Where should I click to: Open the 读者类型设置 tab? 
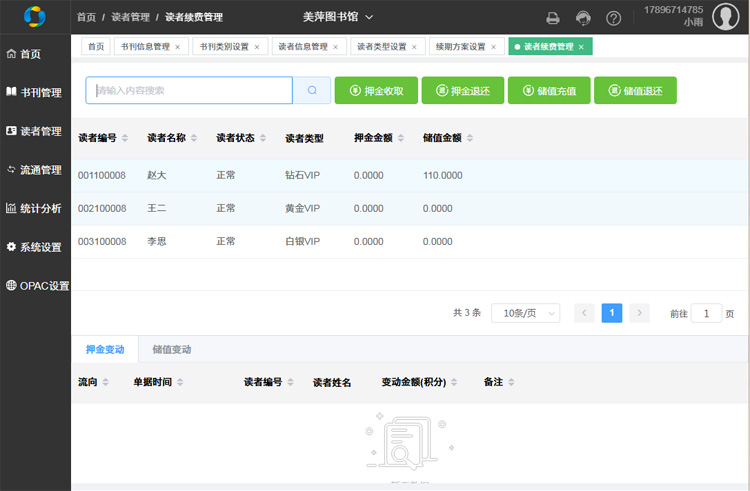(x=382, y=47)
